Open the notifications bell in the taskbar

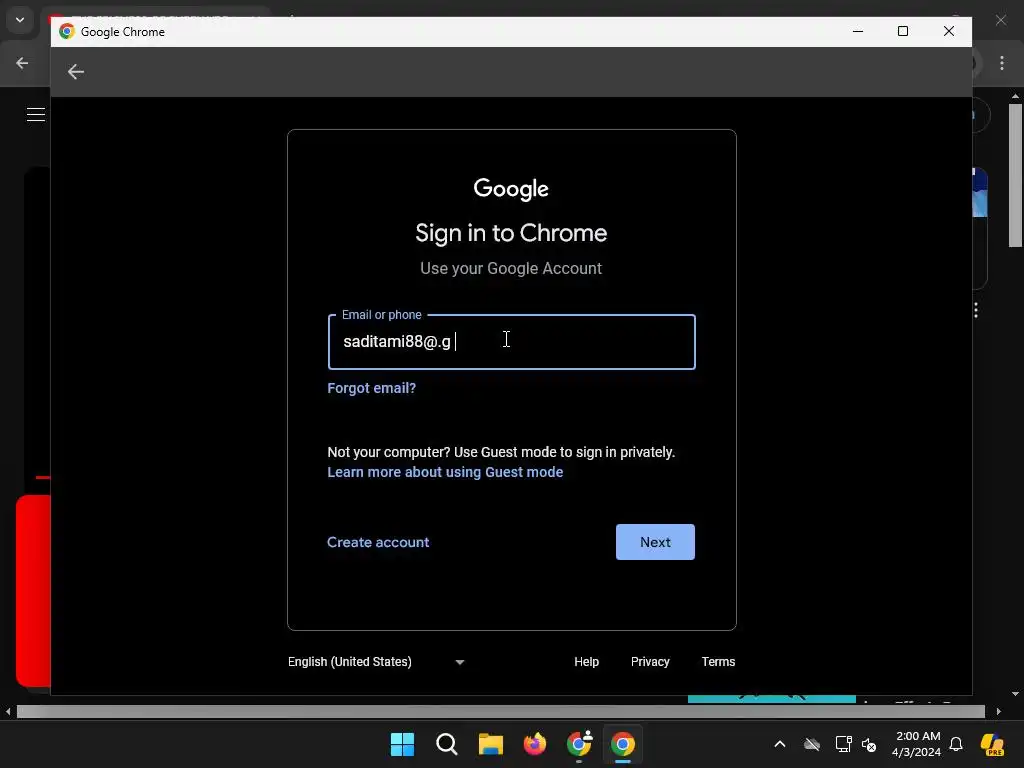956,744
